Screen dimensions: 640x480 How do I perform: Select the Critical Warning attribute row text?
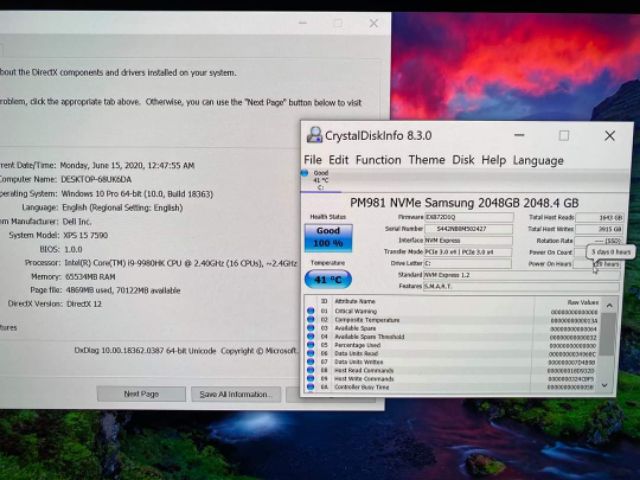click(x=356, y=311)
